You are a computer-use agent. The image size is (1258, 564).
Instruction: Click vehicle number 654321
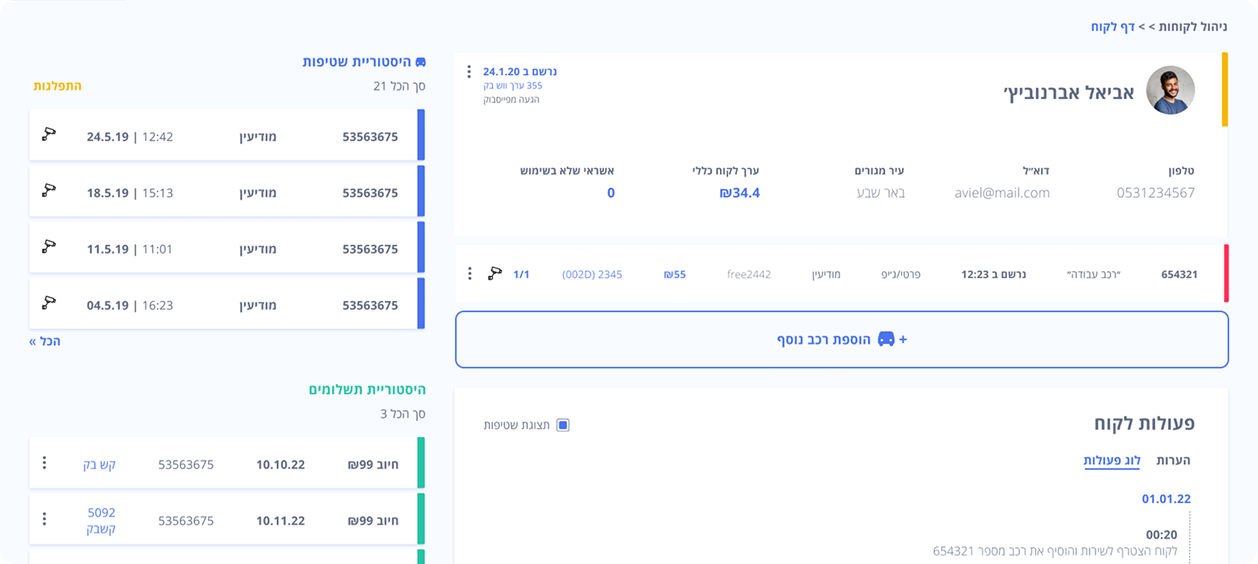pos(1179,274)
